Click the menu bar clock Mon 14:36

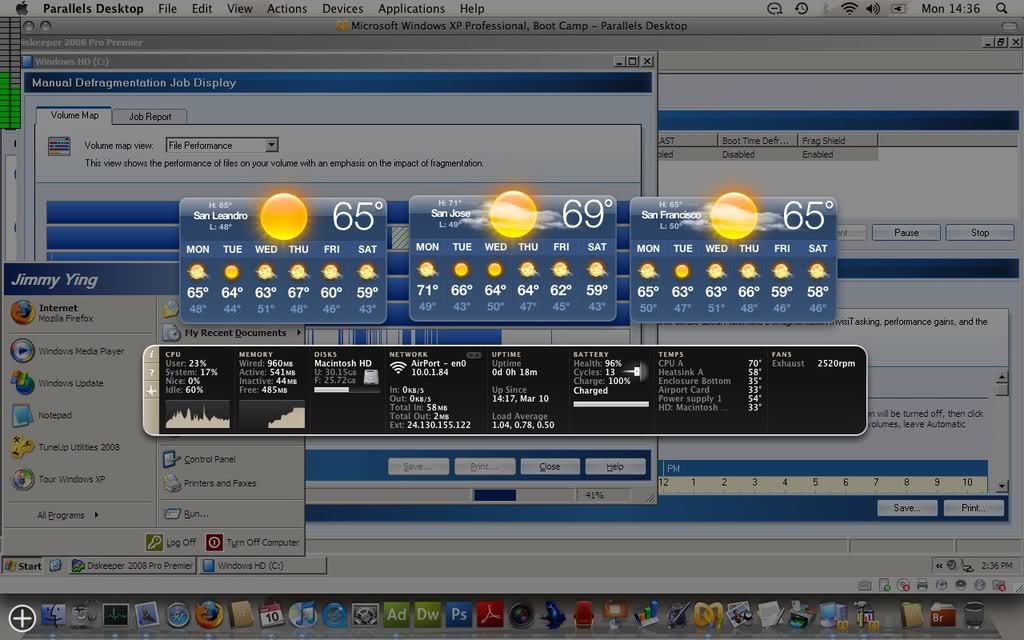[x=950, y=8]
